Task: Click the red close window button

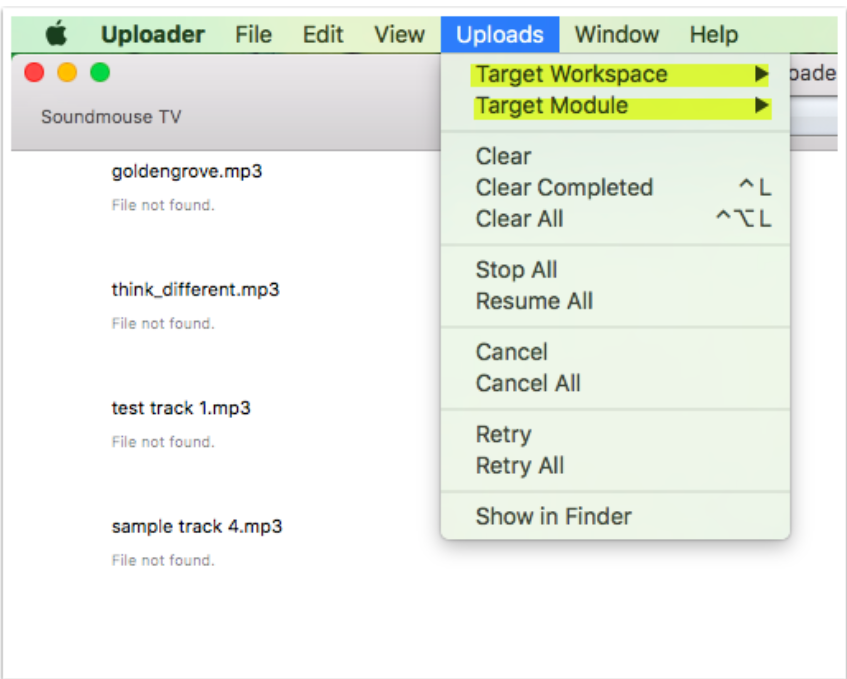Action: (x=35, y=72)
